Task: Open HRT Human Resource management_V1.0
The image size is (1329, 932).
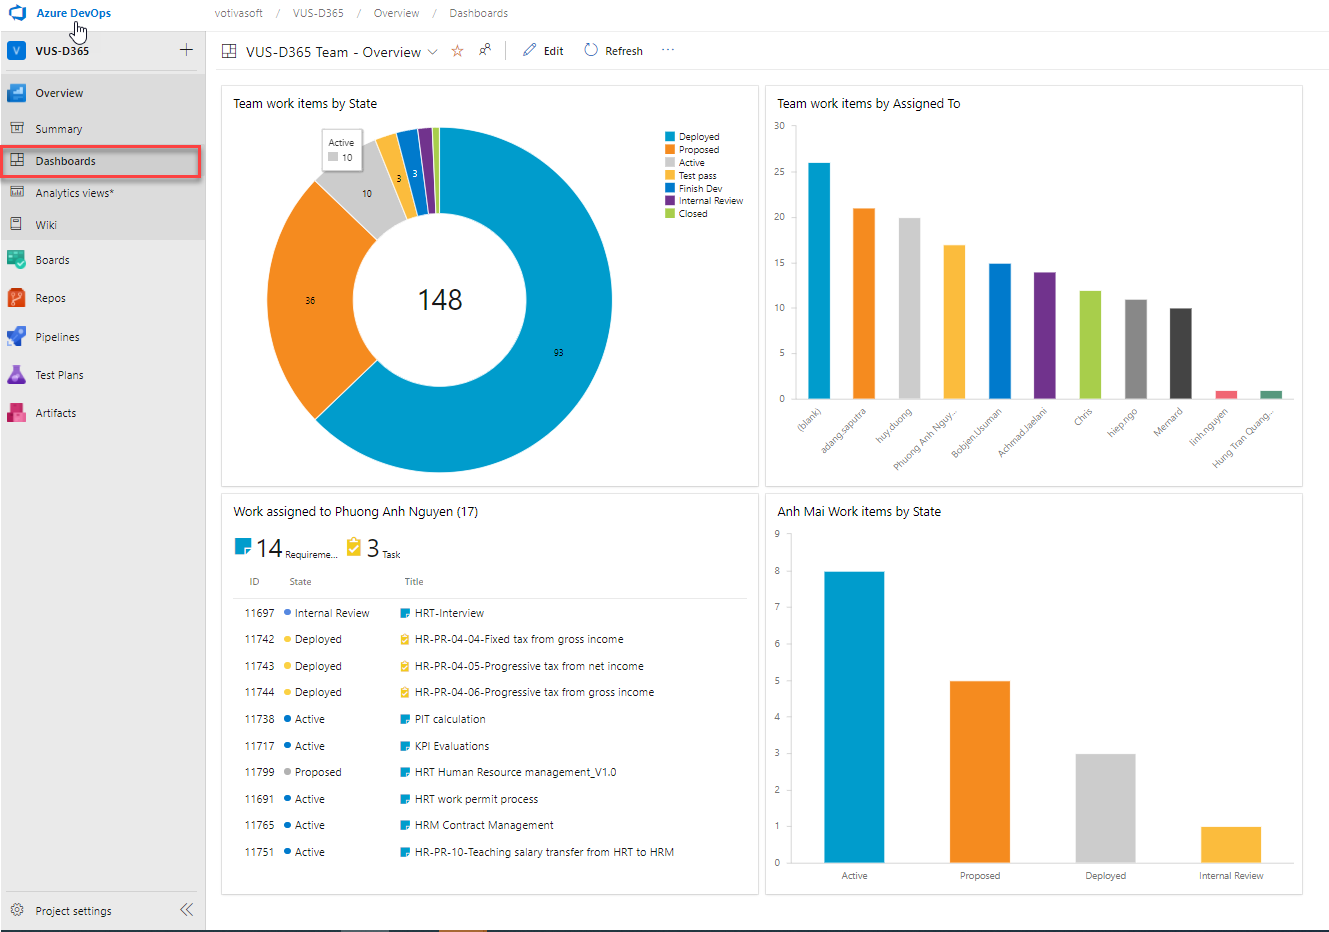Action: point(515,772)
